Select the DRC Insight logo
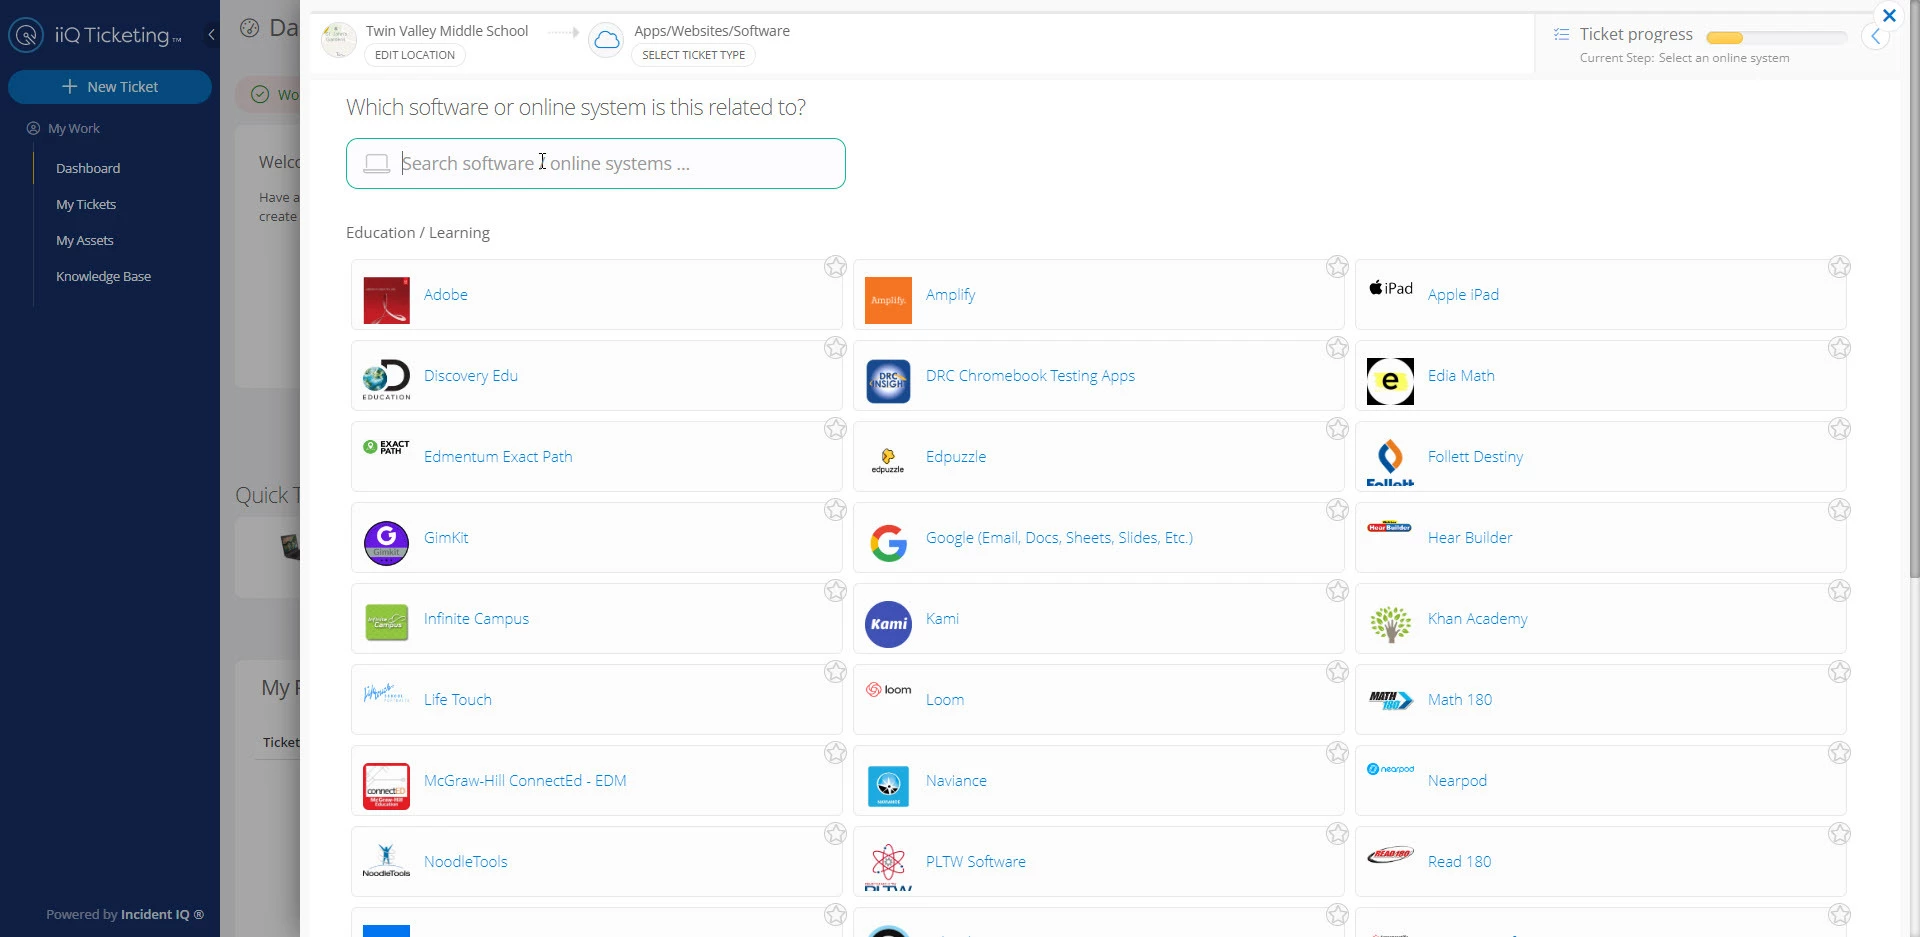The image size is (1920, 937). 888,381
